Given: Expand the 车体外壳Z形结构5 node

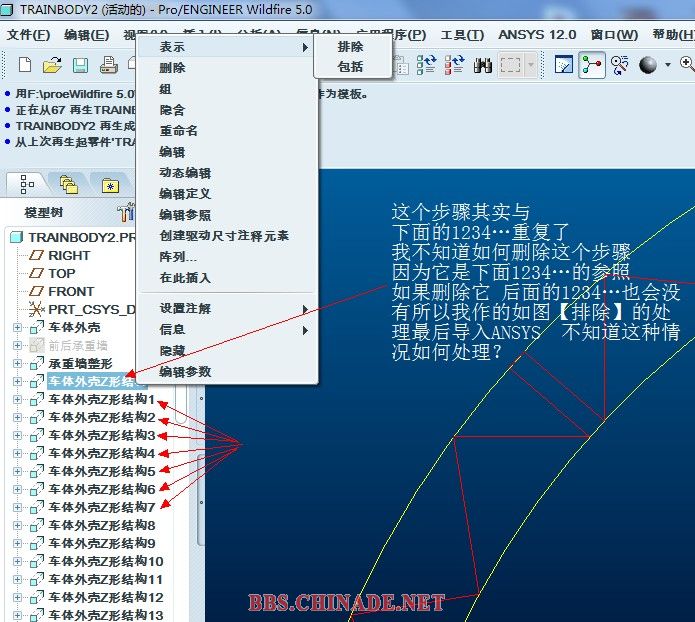Looking at the screenshot, I should coord(17,471).
